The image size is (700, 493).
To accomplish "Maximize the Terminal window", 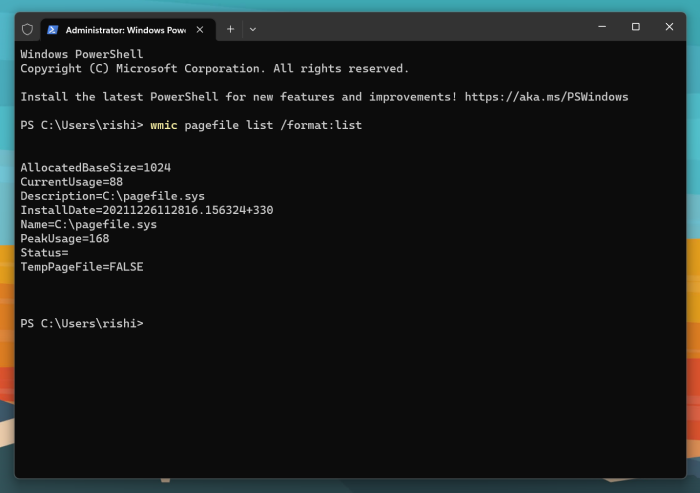I will pos(635,27).
